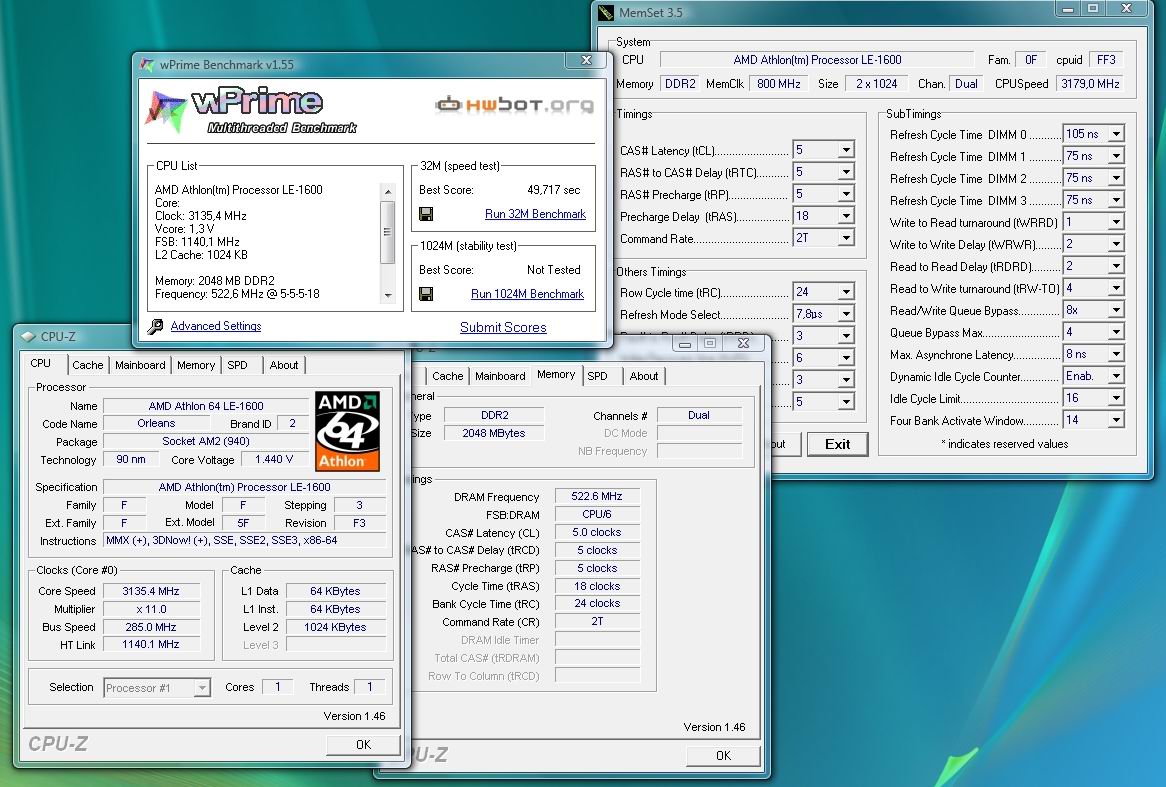
Task: Click the CPUSpeed 3179,0 MHz field
Action: point(1090,84)
